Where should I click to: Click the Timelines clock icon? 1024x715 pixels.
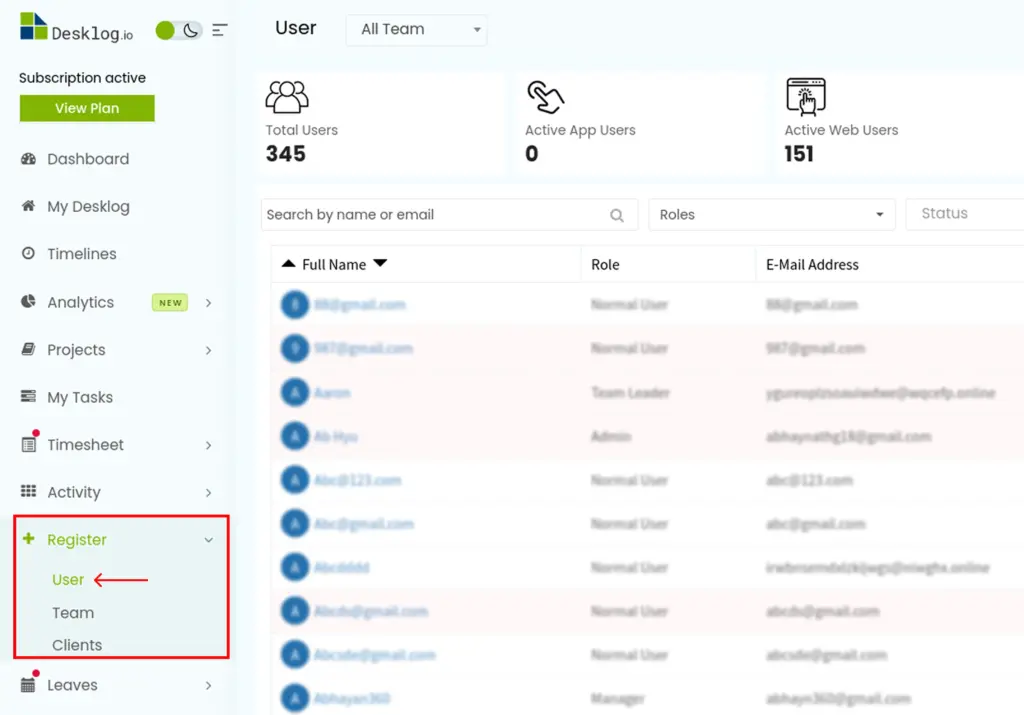(28, 254)
